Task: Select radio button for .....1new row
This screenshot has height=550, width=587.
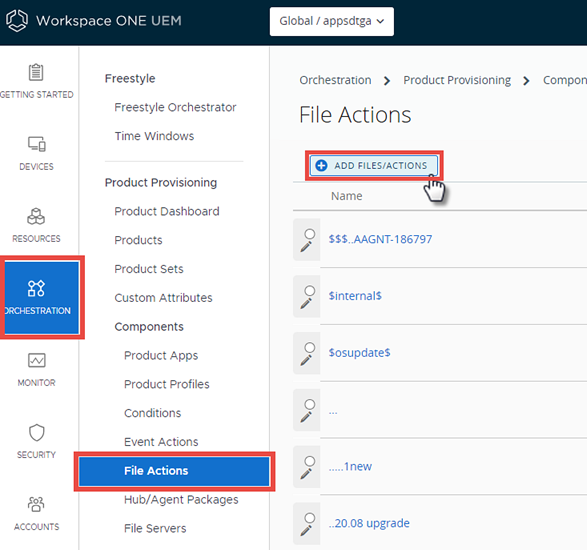Action: (x=310, y=462)
